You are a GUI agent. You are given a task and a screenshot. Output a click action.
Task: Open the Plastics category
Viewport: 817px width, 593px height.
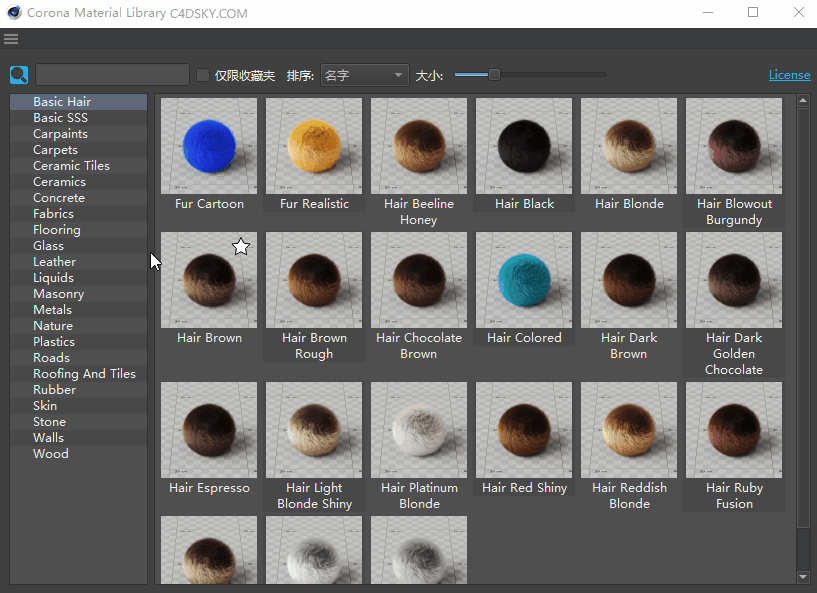point(79,342)
